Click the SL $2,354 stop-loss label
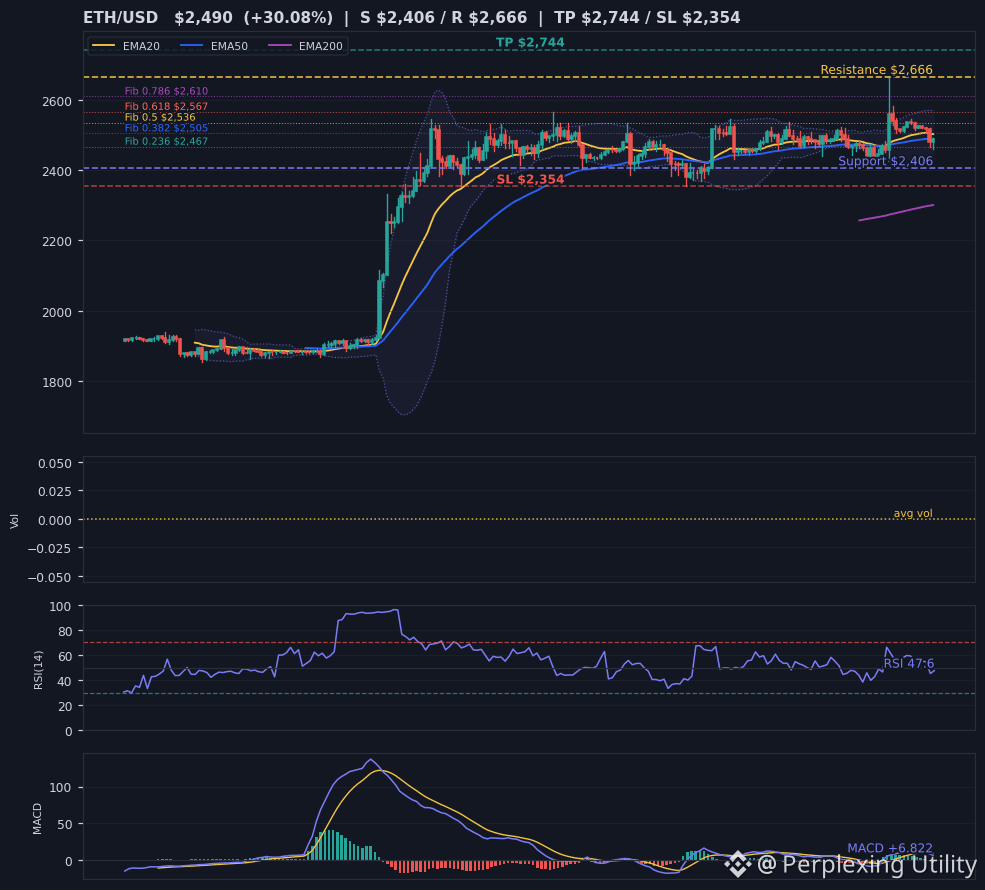Viewport: 985px width, 890px height. [530, 180]
